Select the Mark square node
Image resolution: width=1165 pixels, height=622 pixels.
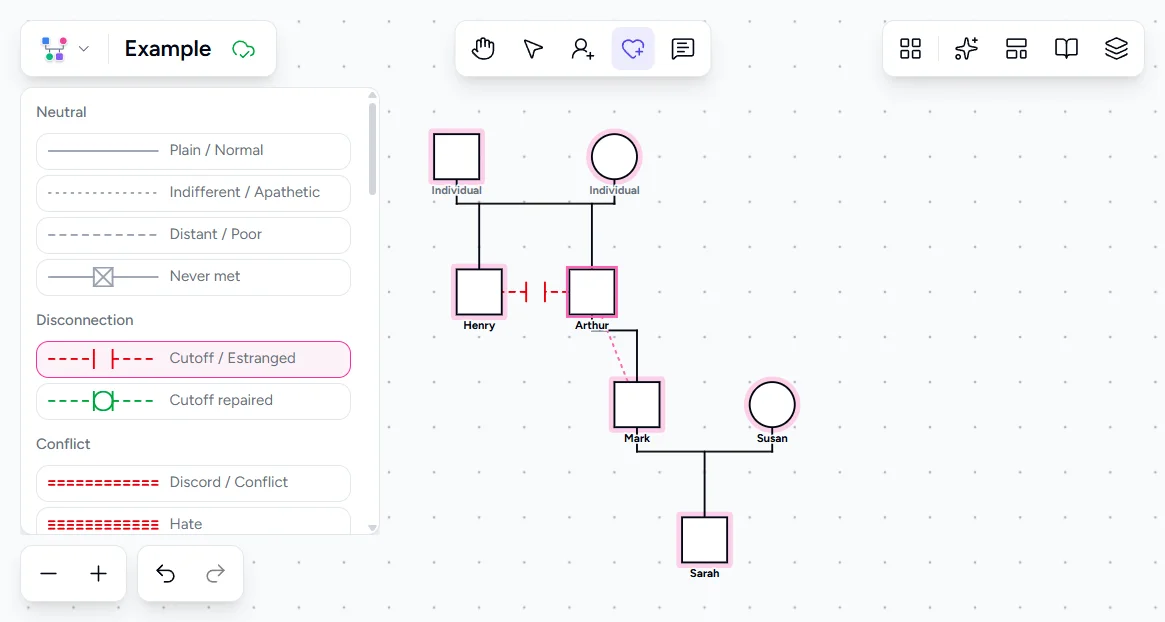[637, 405]
